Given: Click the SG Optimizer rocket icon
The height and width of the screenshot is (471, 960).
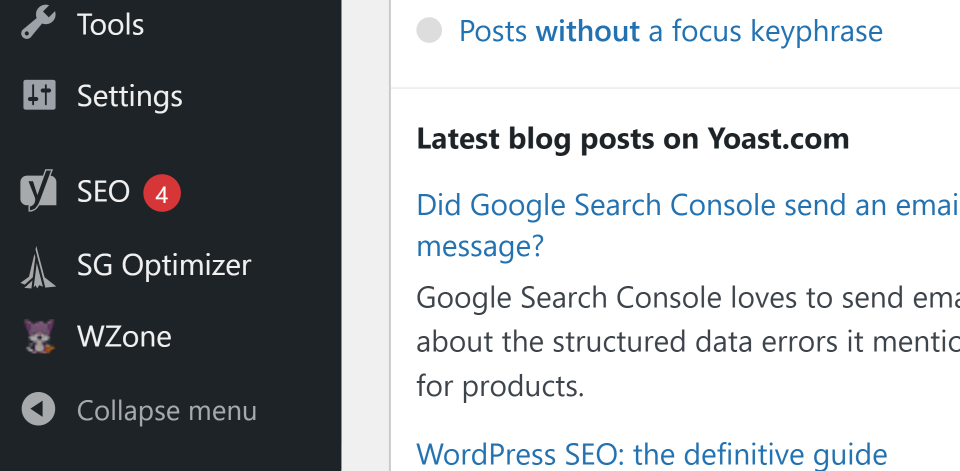Looking at the screenshot, I should coord(39,268).
